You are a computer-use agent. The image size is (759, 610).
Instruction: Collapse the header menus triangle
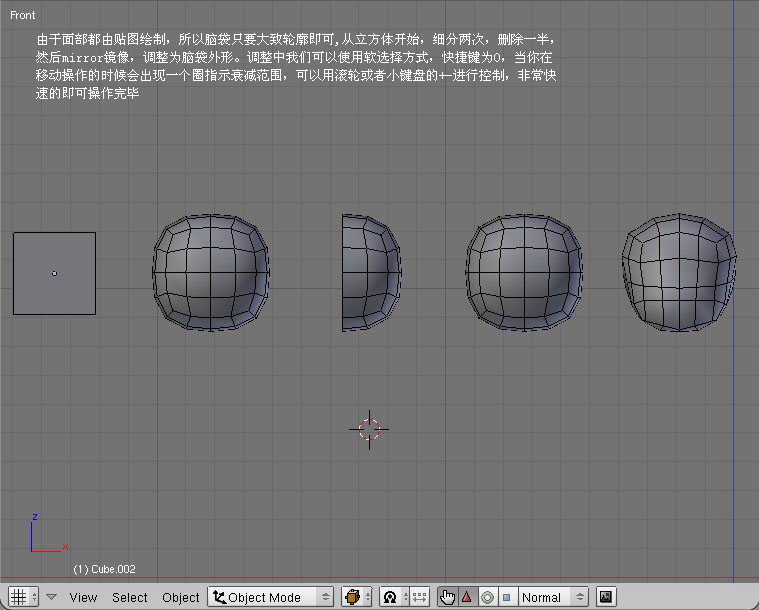[51, 597]
